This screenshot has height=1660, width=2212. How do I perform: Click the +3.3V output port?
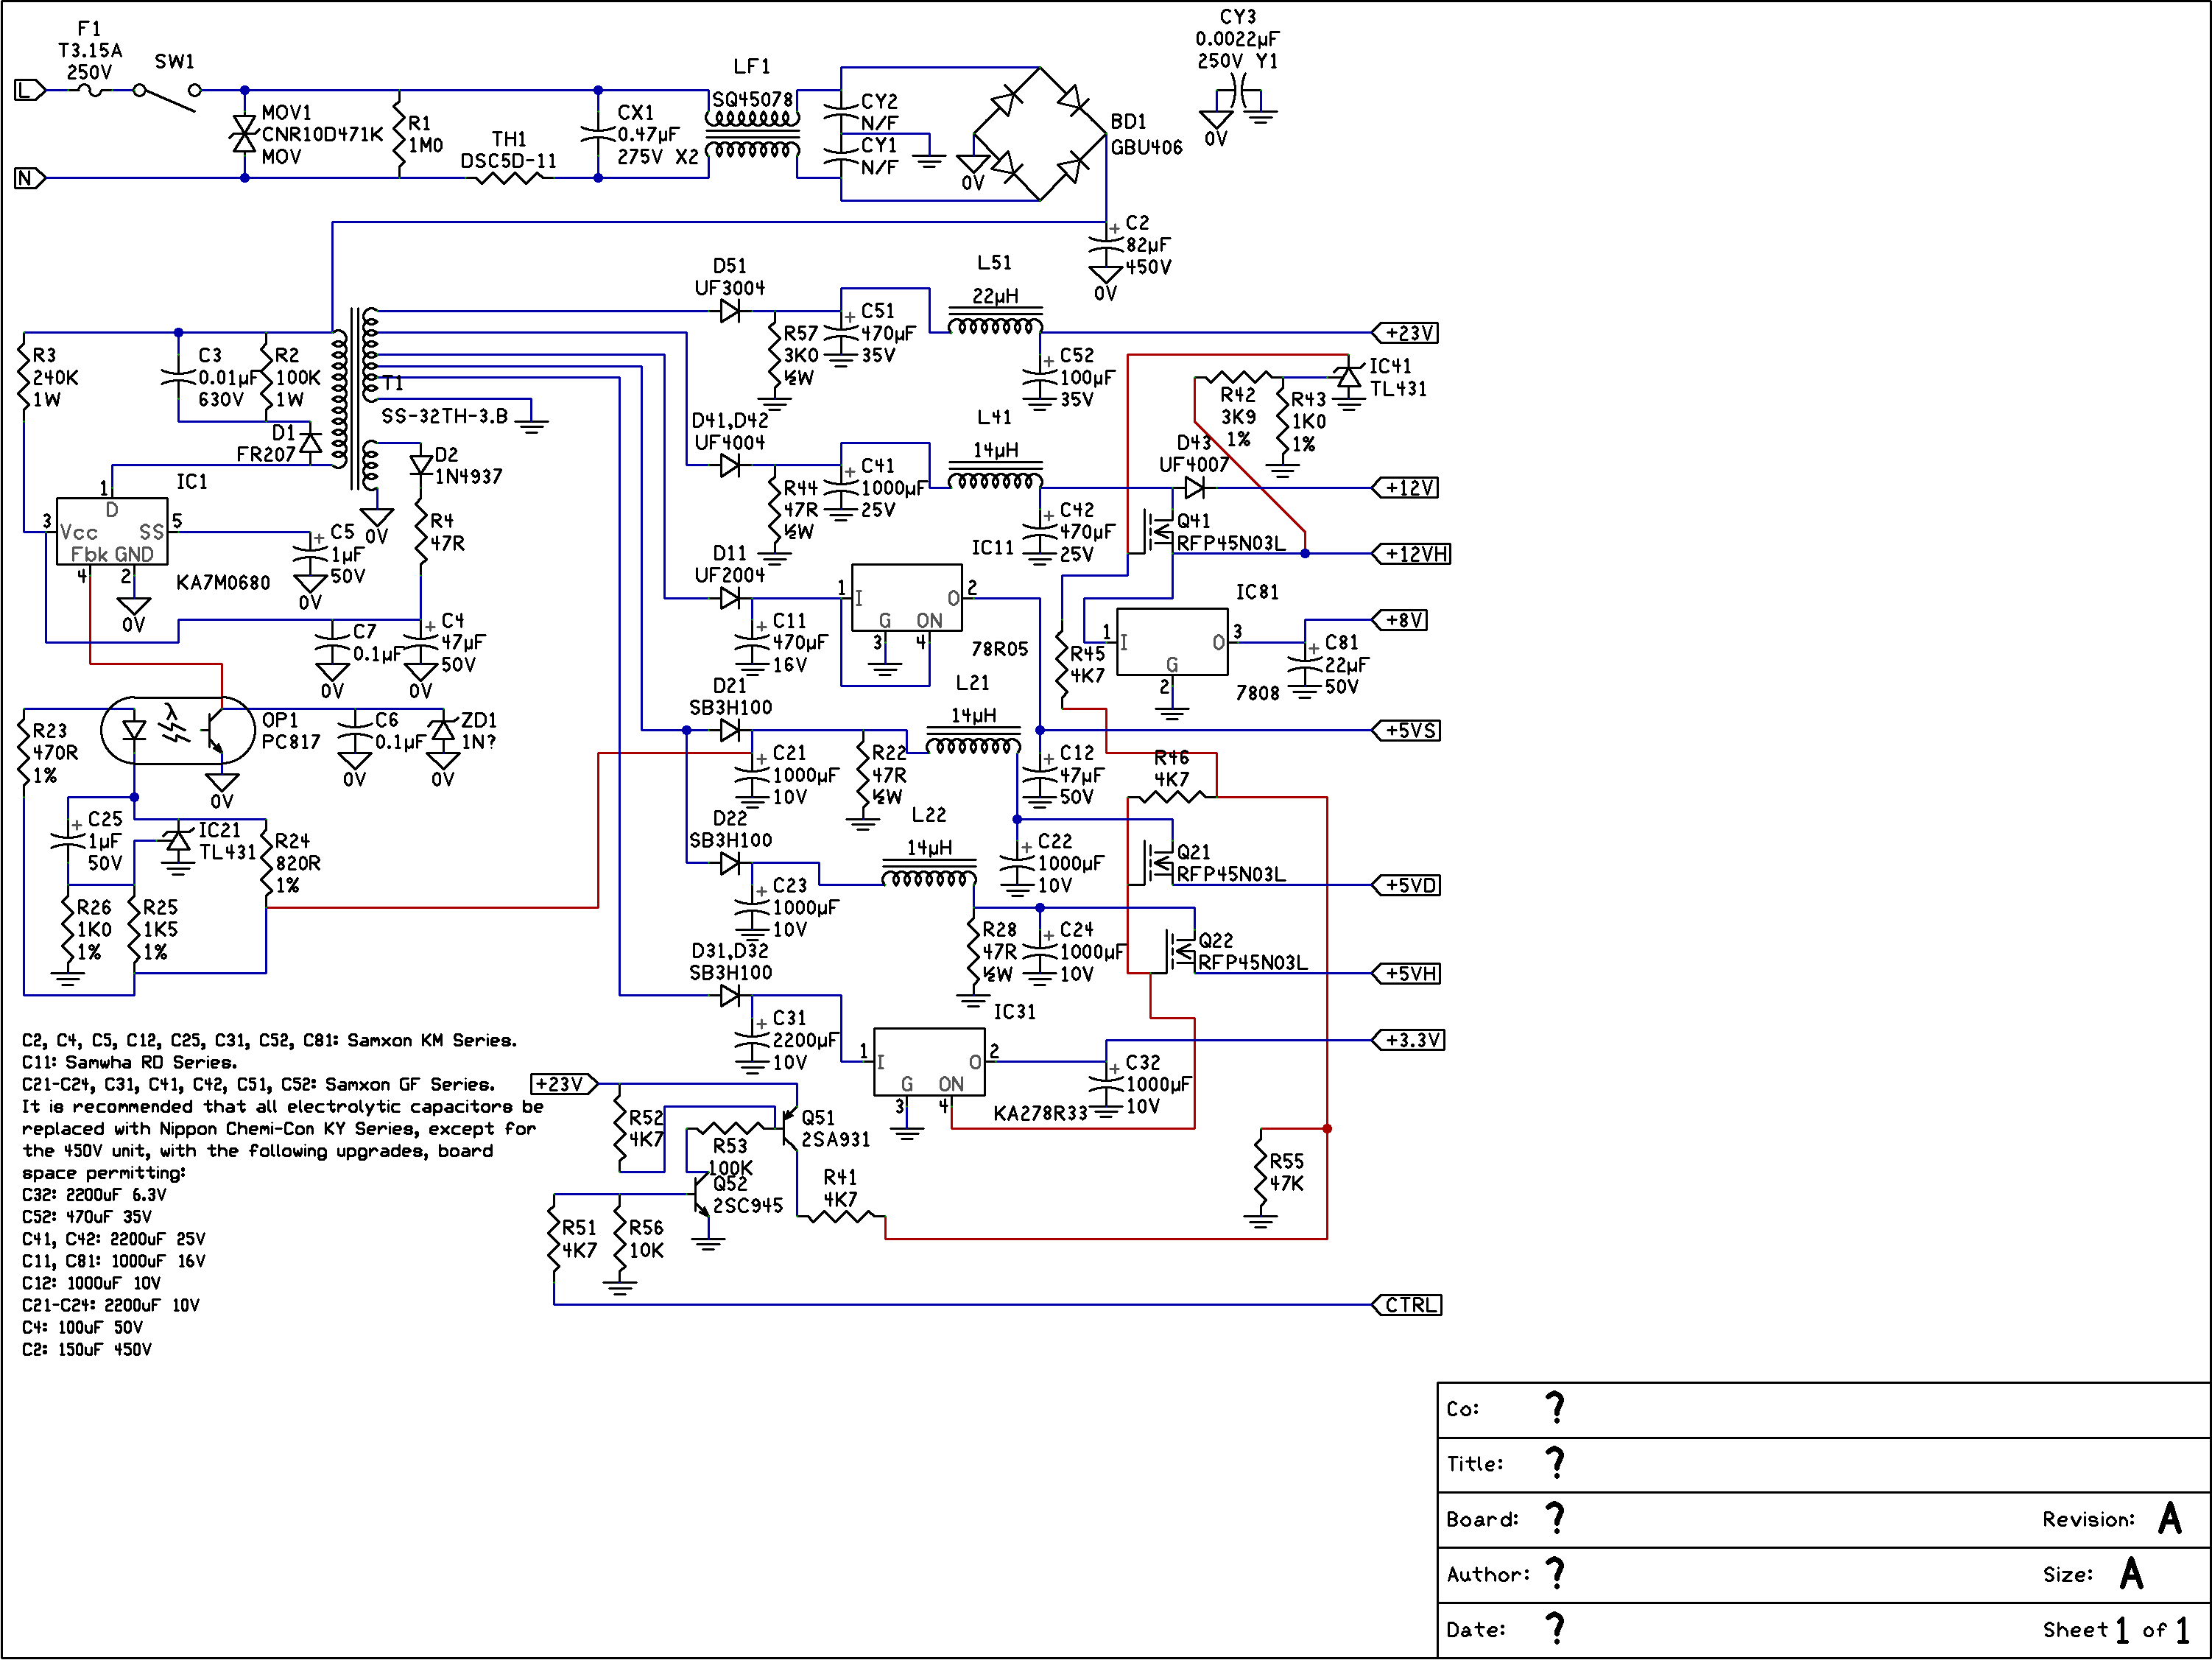[x=1408, y=1040]
